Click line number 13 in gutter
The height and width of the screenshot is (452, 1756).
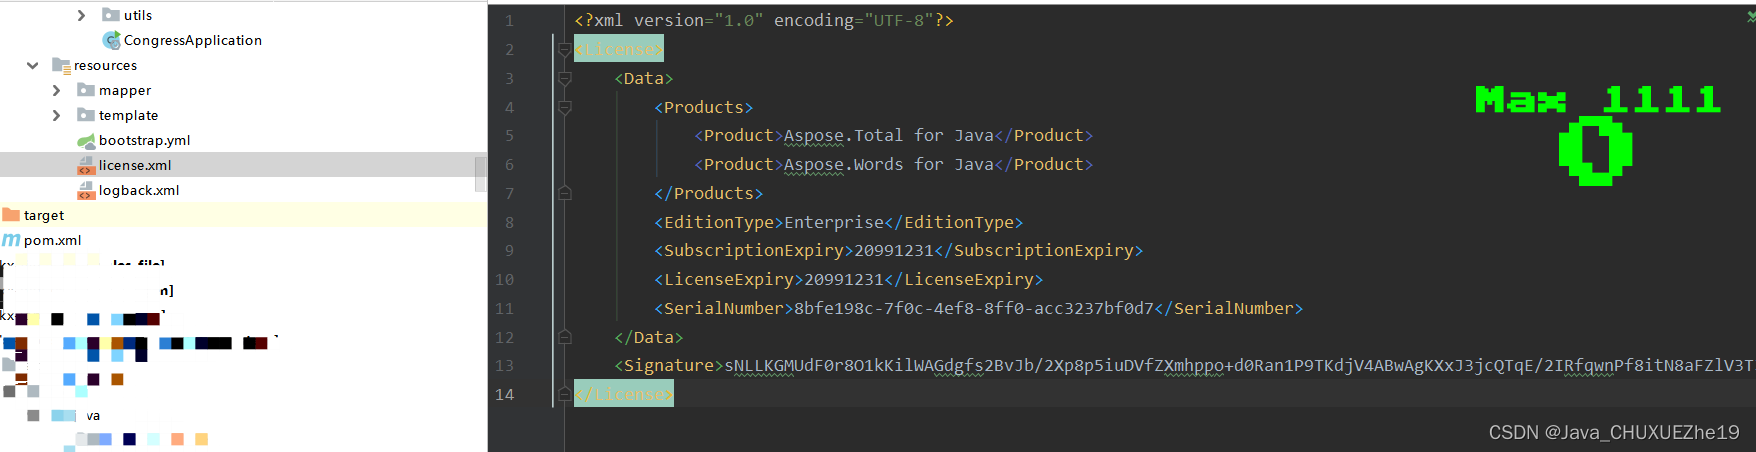click(505, 366)
